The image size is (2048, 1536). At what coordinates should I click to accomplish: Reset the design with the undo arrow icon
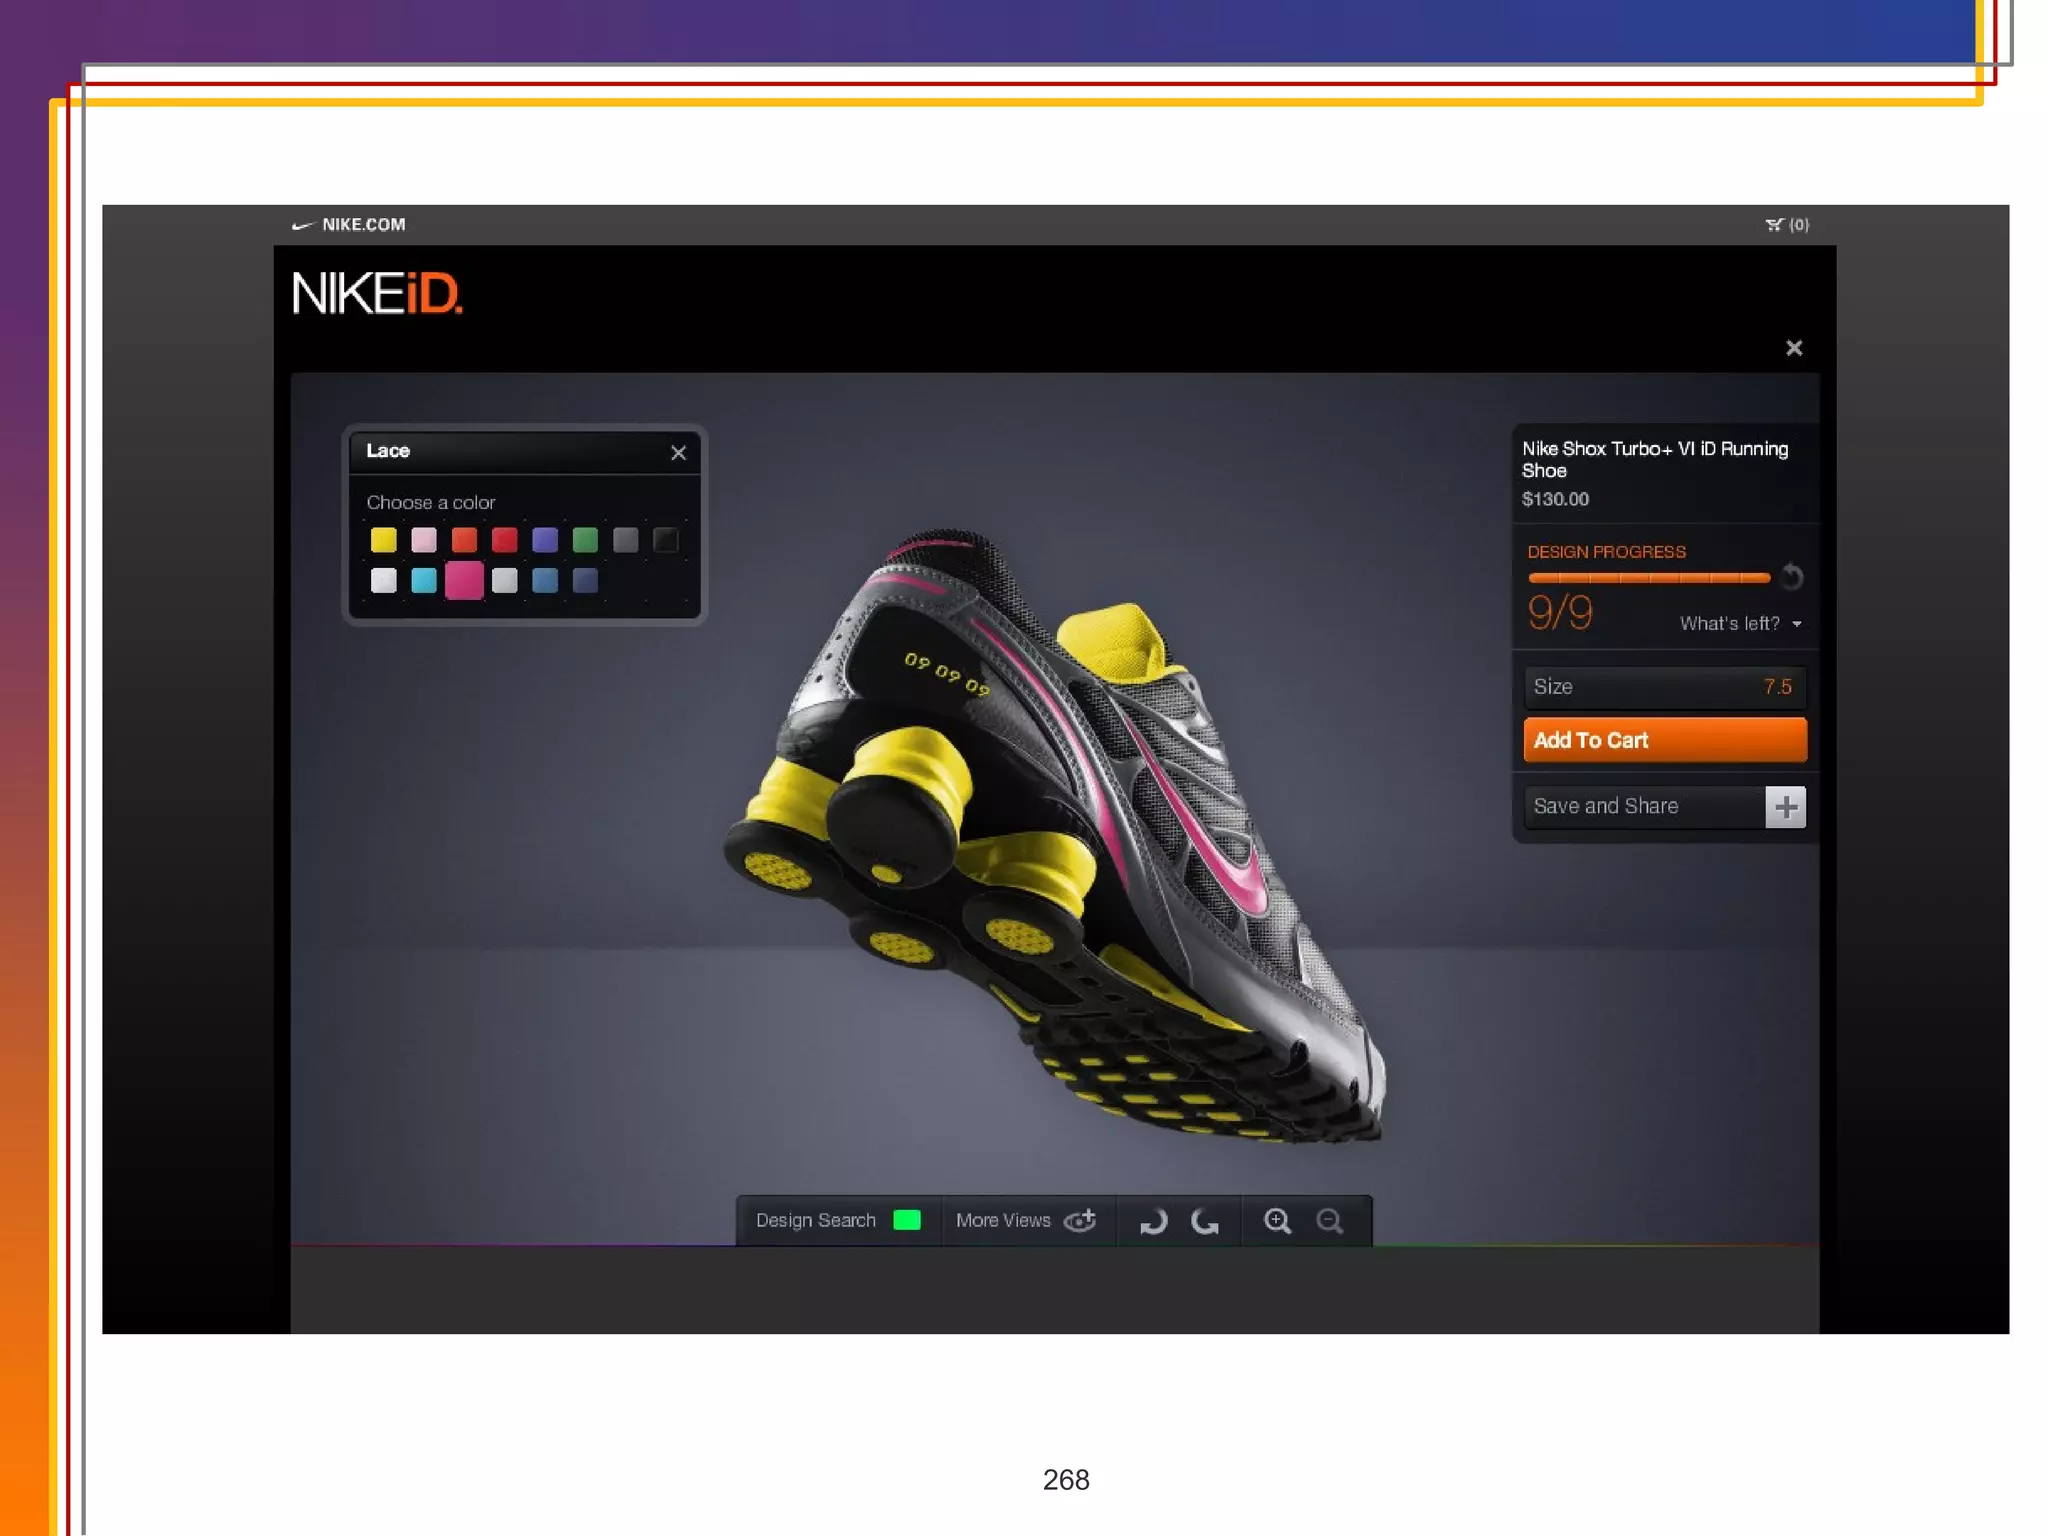(x=1792, y=577)
